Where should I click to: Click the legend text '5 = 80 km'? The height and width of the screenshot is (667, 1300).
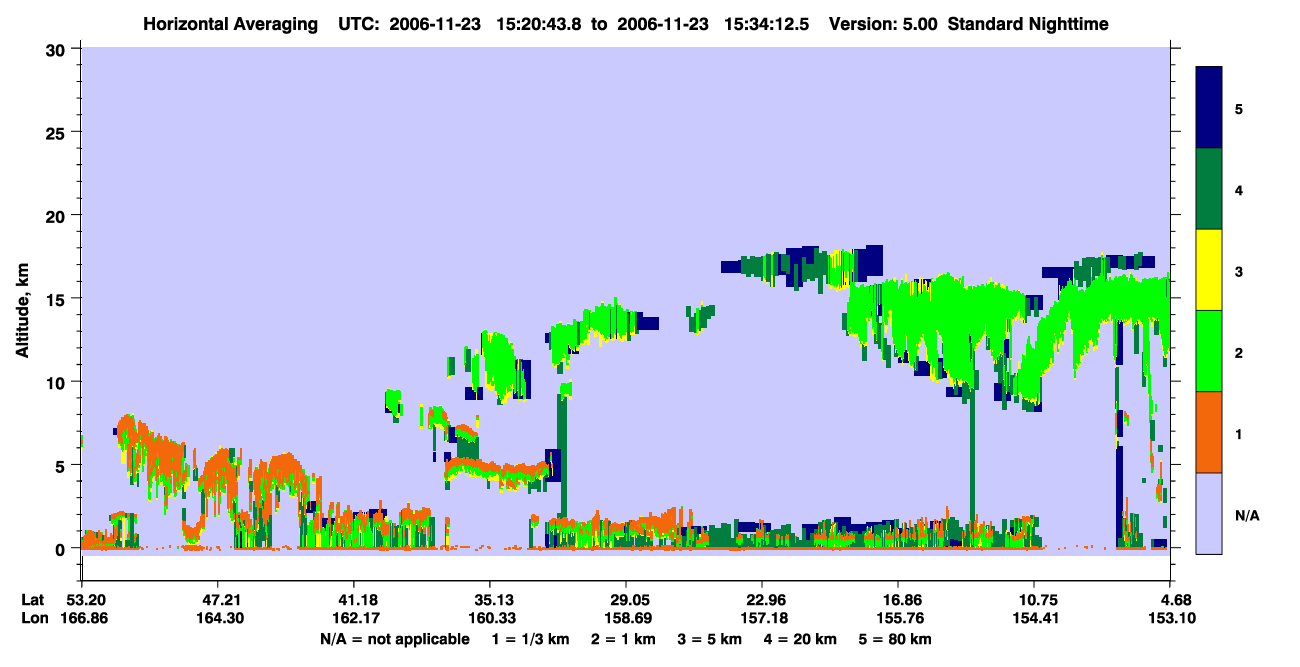897,639
